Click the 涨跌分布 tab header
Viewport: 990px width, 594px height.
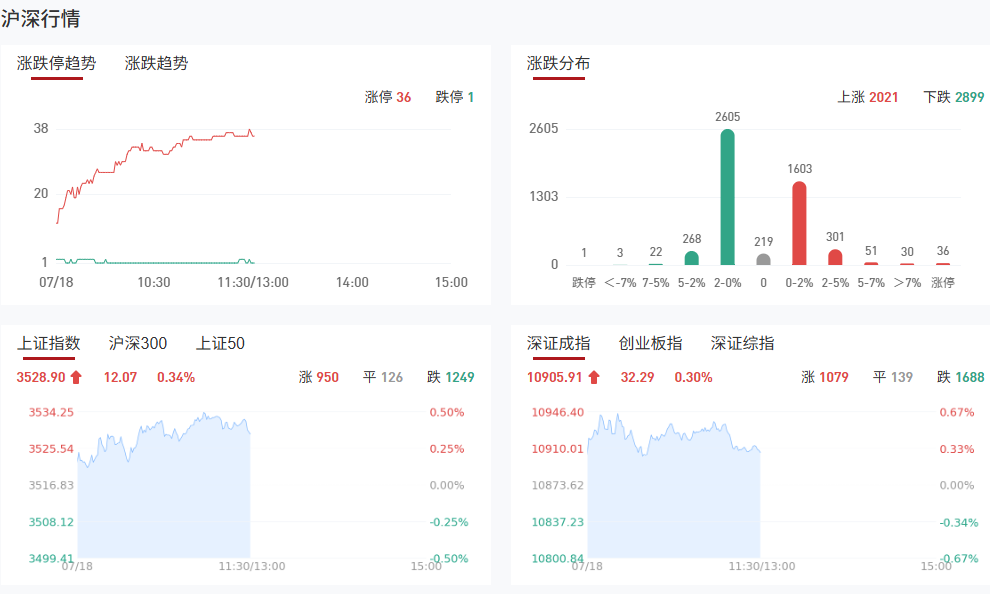[558, 63]
